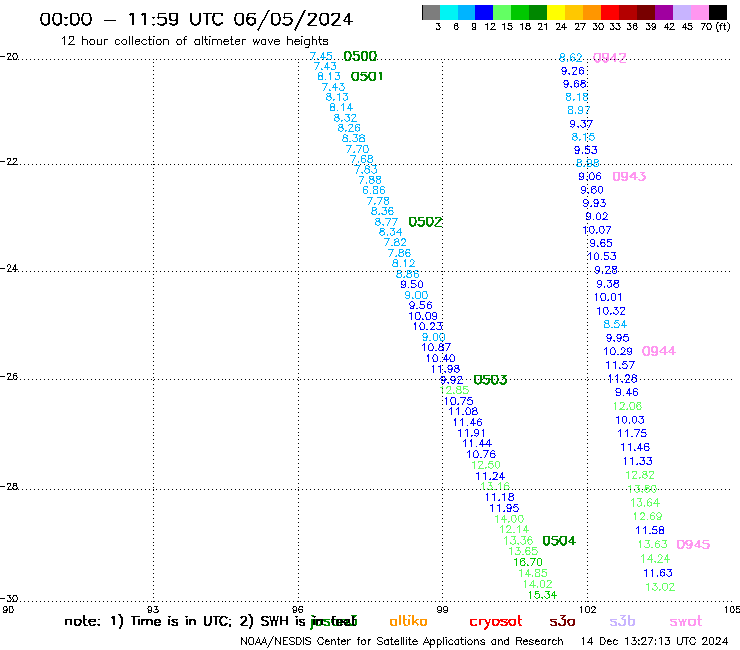The height and width of the screenshot is (650, 740).
Task: Click the 13.02 value at track bottom
Action: pos(660,587)
